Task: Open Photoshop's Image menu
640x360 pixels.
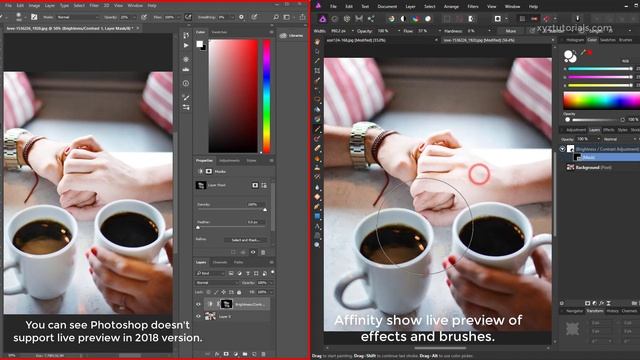Action: tap(34, 6)
